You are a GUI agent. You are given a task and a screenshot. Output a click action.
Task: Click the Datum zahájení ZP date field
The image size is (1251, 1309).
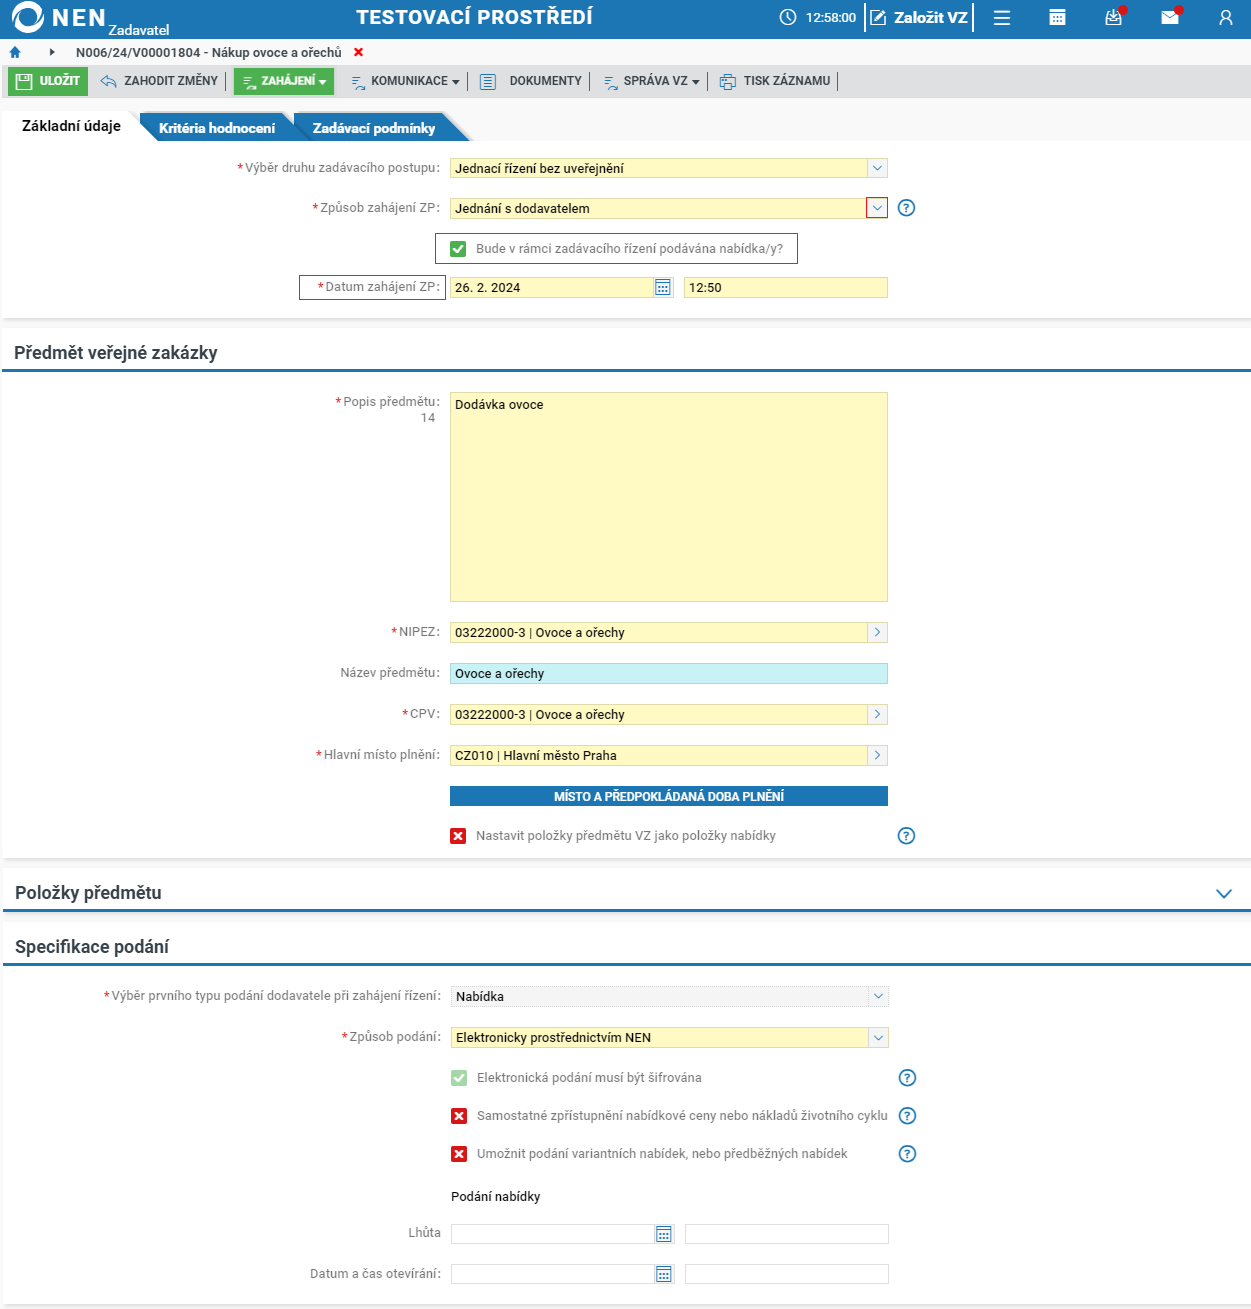point(552,288)
